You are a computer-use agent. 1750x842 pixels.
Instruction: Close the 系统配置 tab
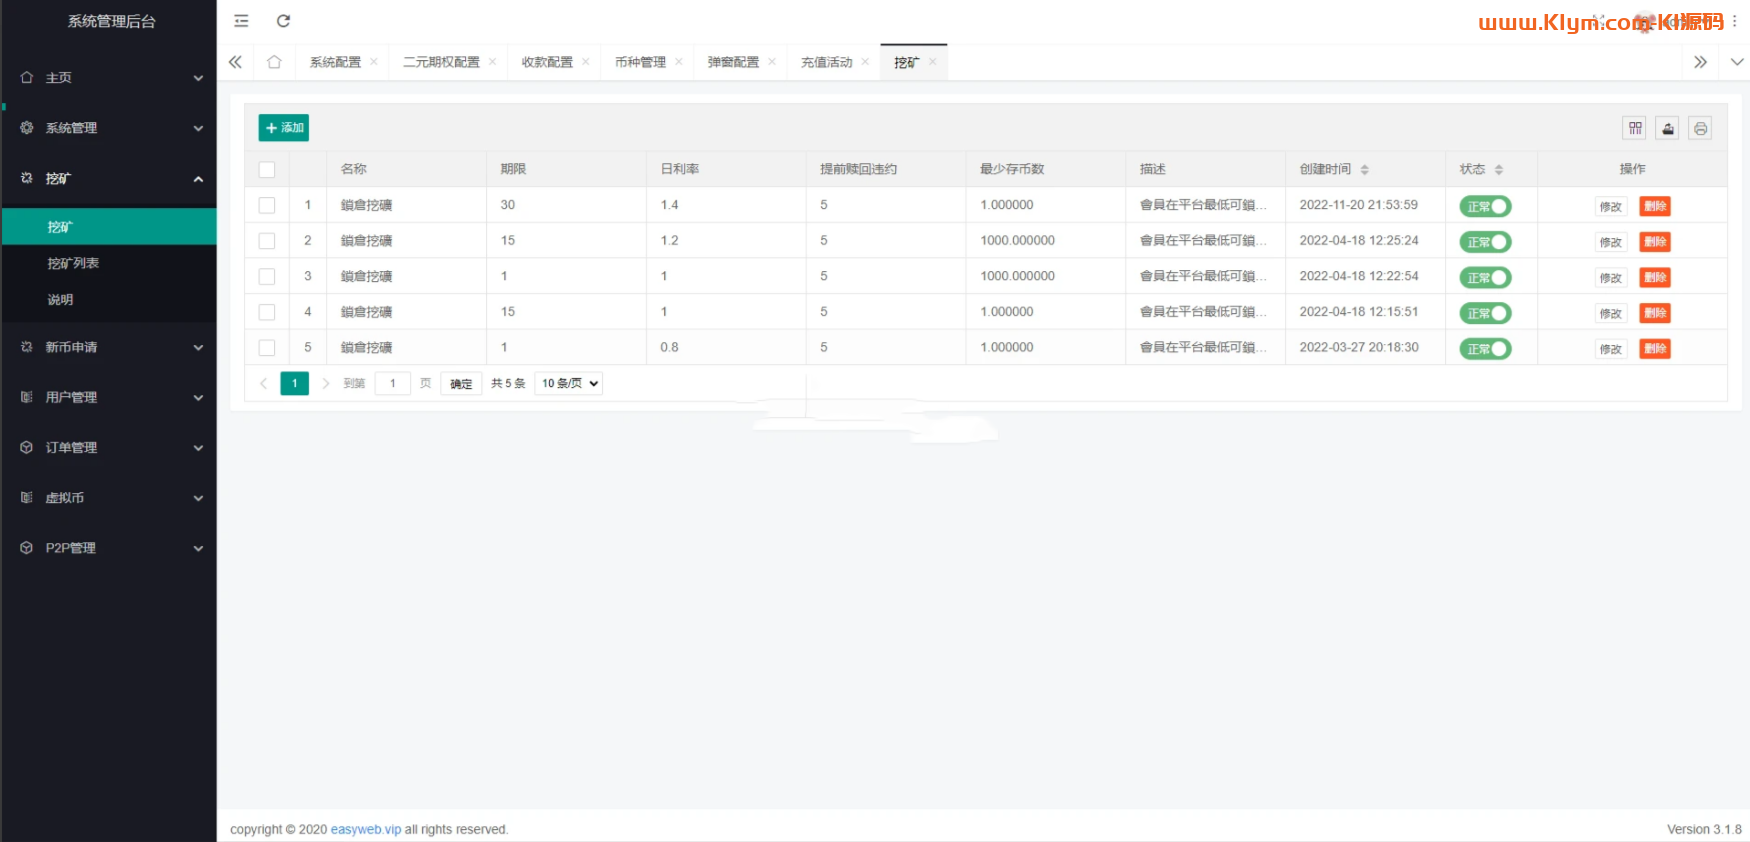click(x=374, y=62)
